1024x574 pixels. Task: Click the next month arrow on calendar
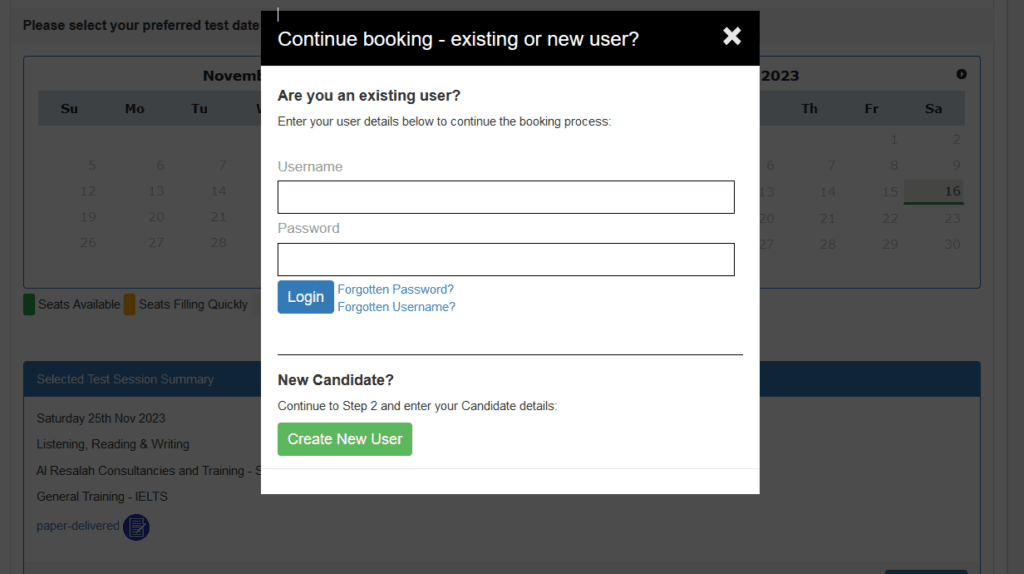click(961, 74)
